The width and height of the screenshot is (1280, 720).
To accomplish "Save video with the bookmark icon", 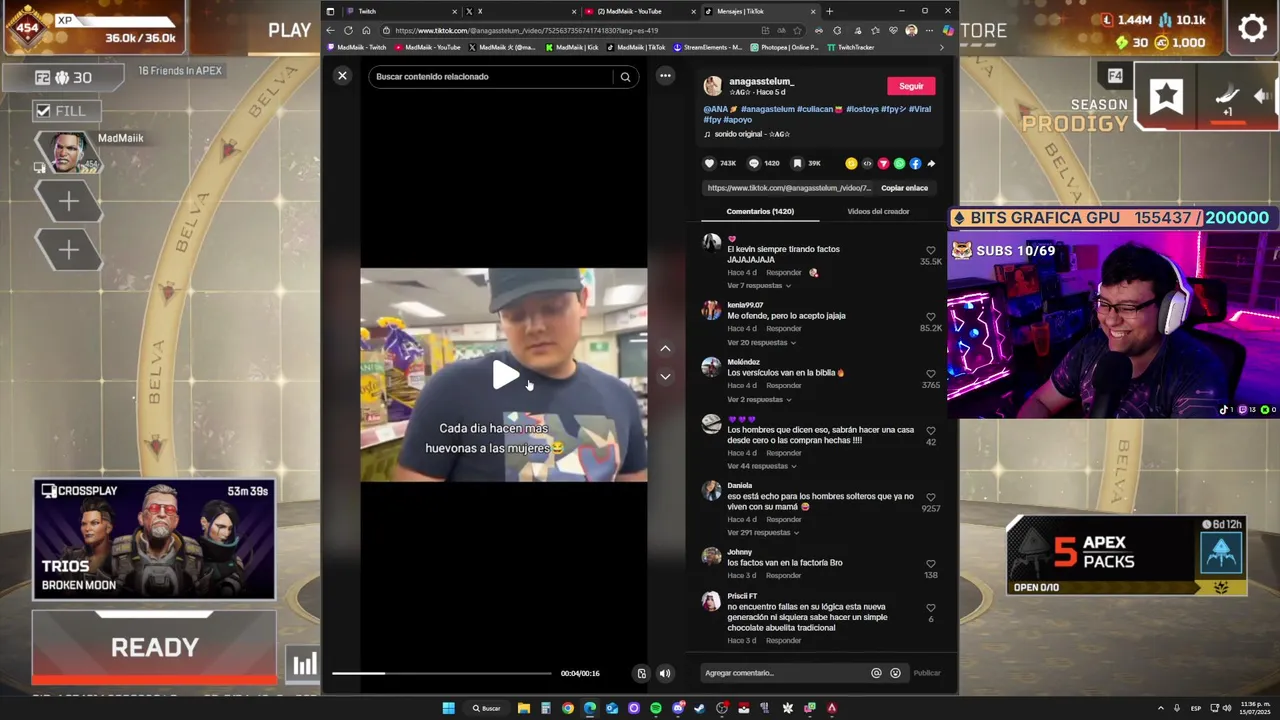I will pos(797,163).
